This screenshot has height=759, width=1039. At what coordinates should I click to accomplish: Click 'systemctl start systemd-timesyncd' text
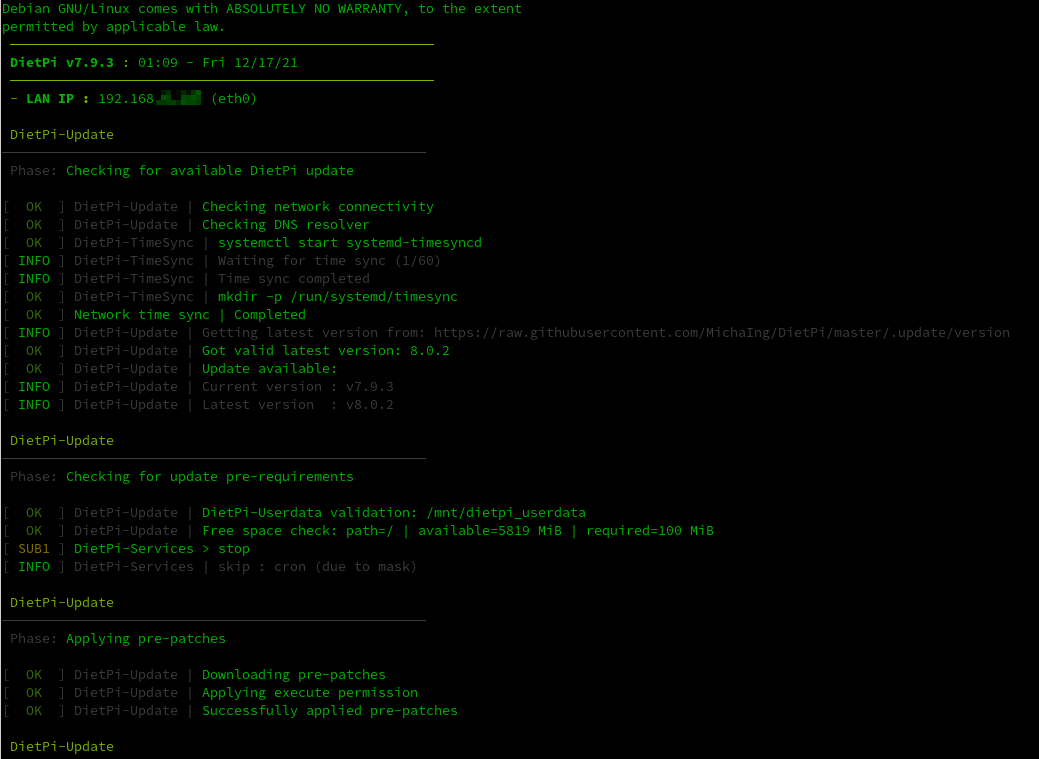click(x=350, y=243)
